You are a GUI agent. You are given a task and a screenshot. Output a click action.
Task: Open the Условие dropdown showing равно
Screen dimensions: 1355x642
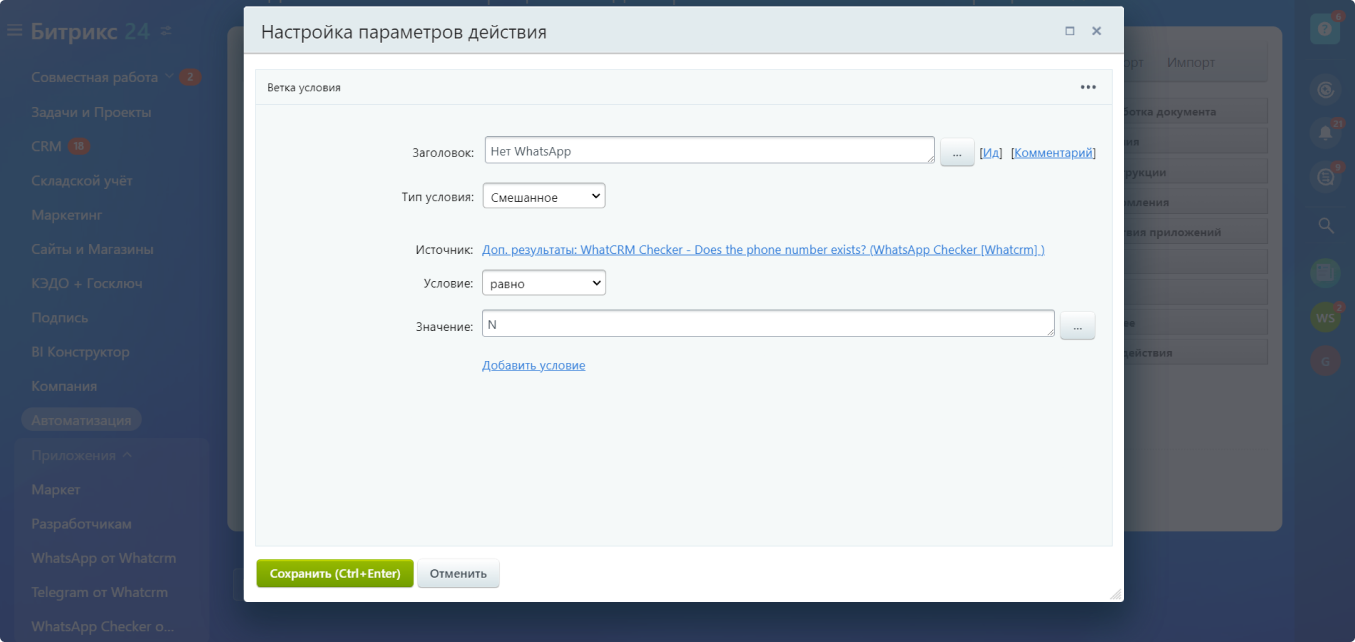(x=544, y=284)
